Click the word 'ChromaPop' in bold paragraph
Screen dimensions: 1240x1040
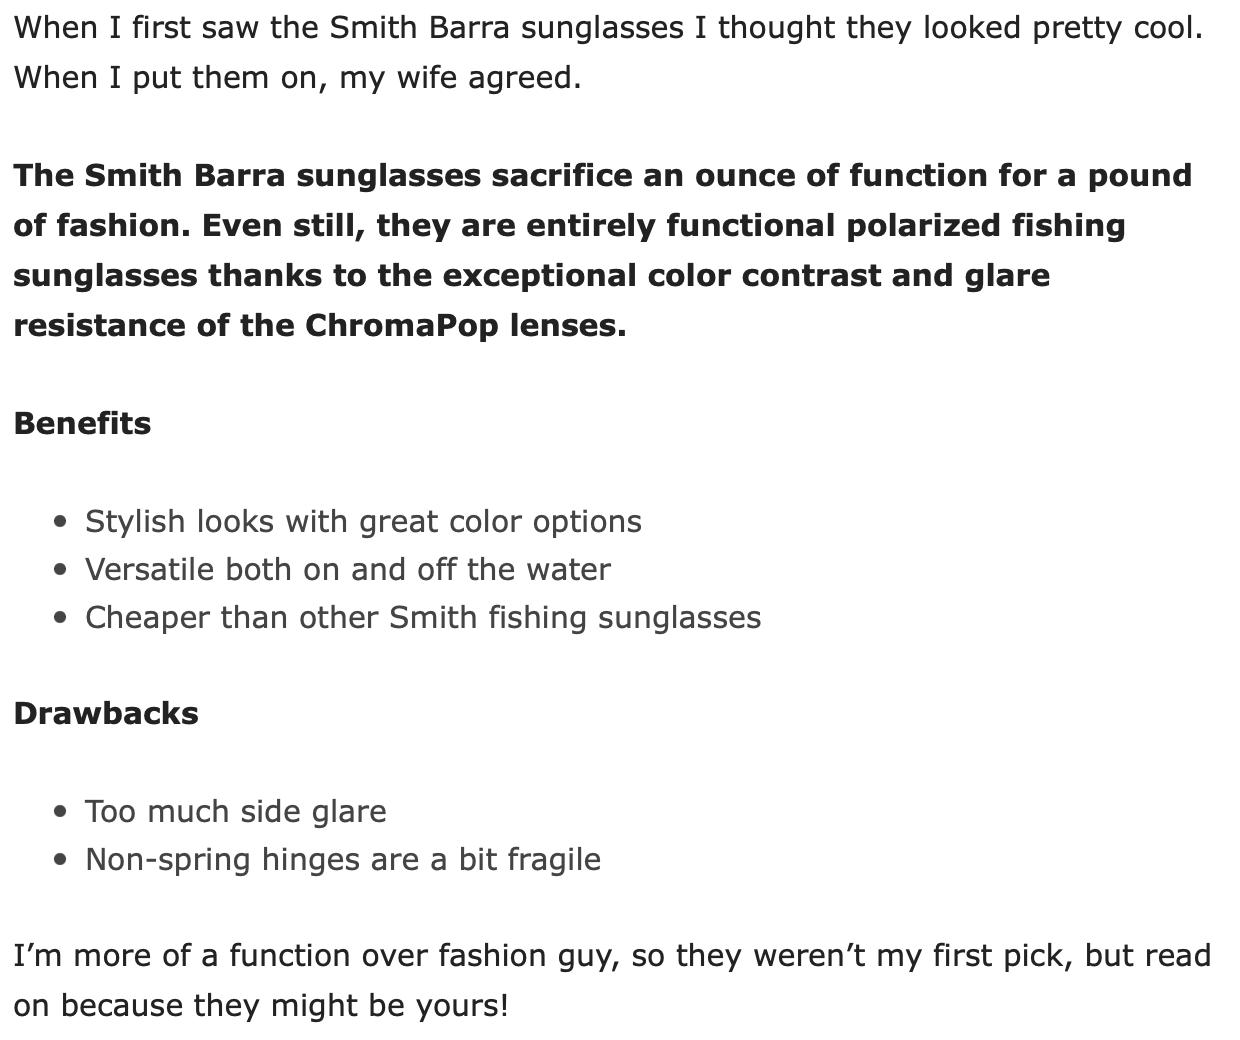(402, 326)
